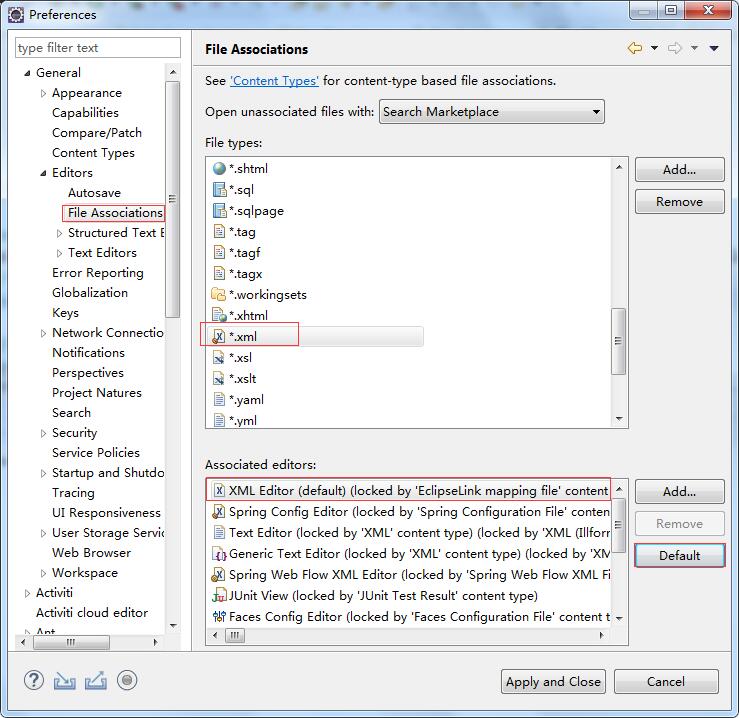Click the type filter text field
This screenshot has width=739, height=718.
click(98, 48)
